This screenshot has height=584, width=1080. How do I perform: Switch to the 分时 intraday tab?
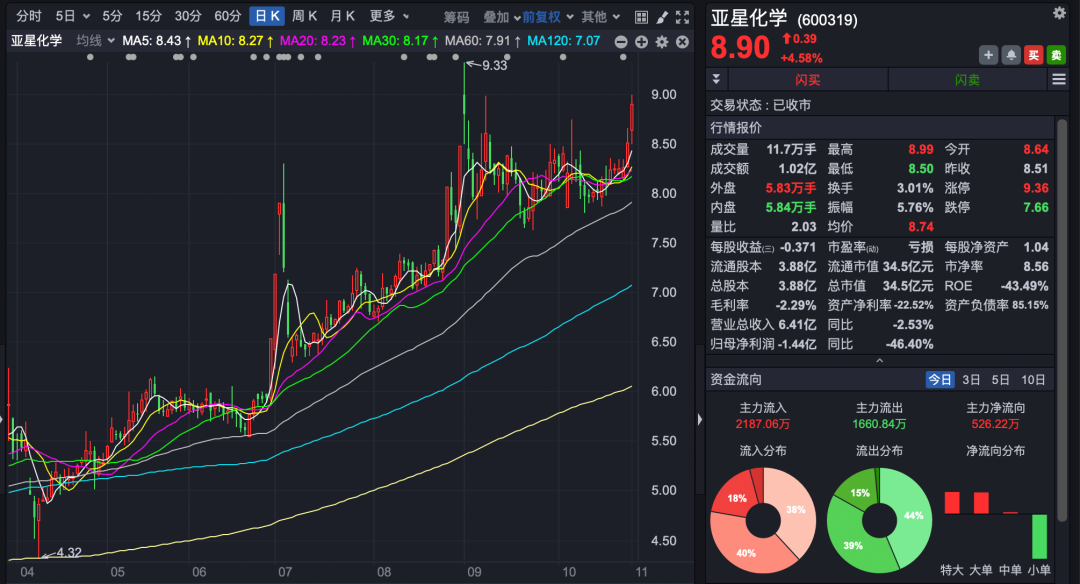pyautogui.click(x=29, y=16)
